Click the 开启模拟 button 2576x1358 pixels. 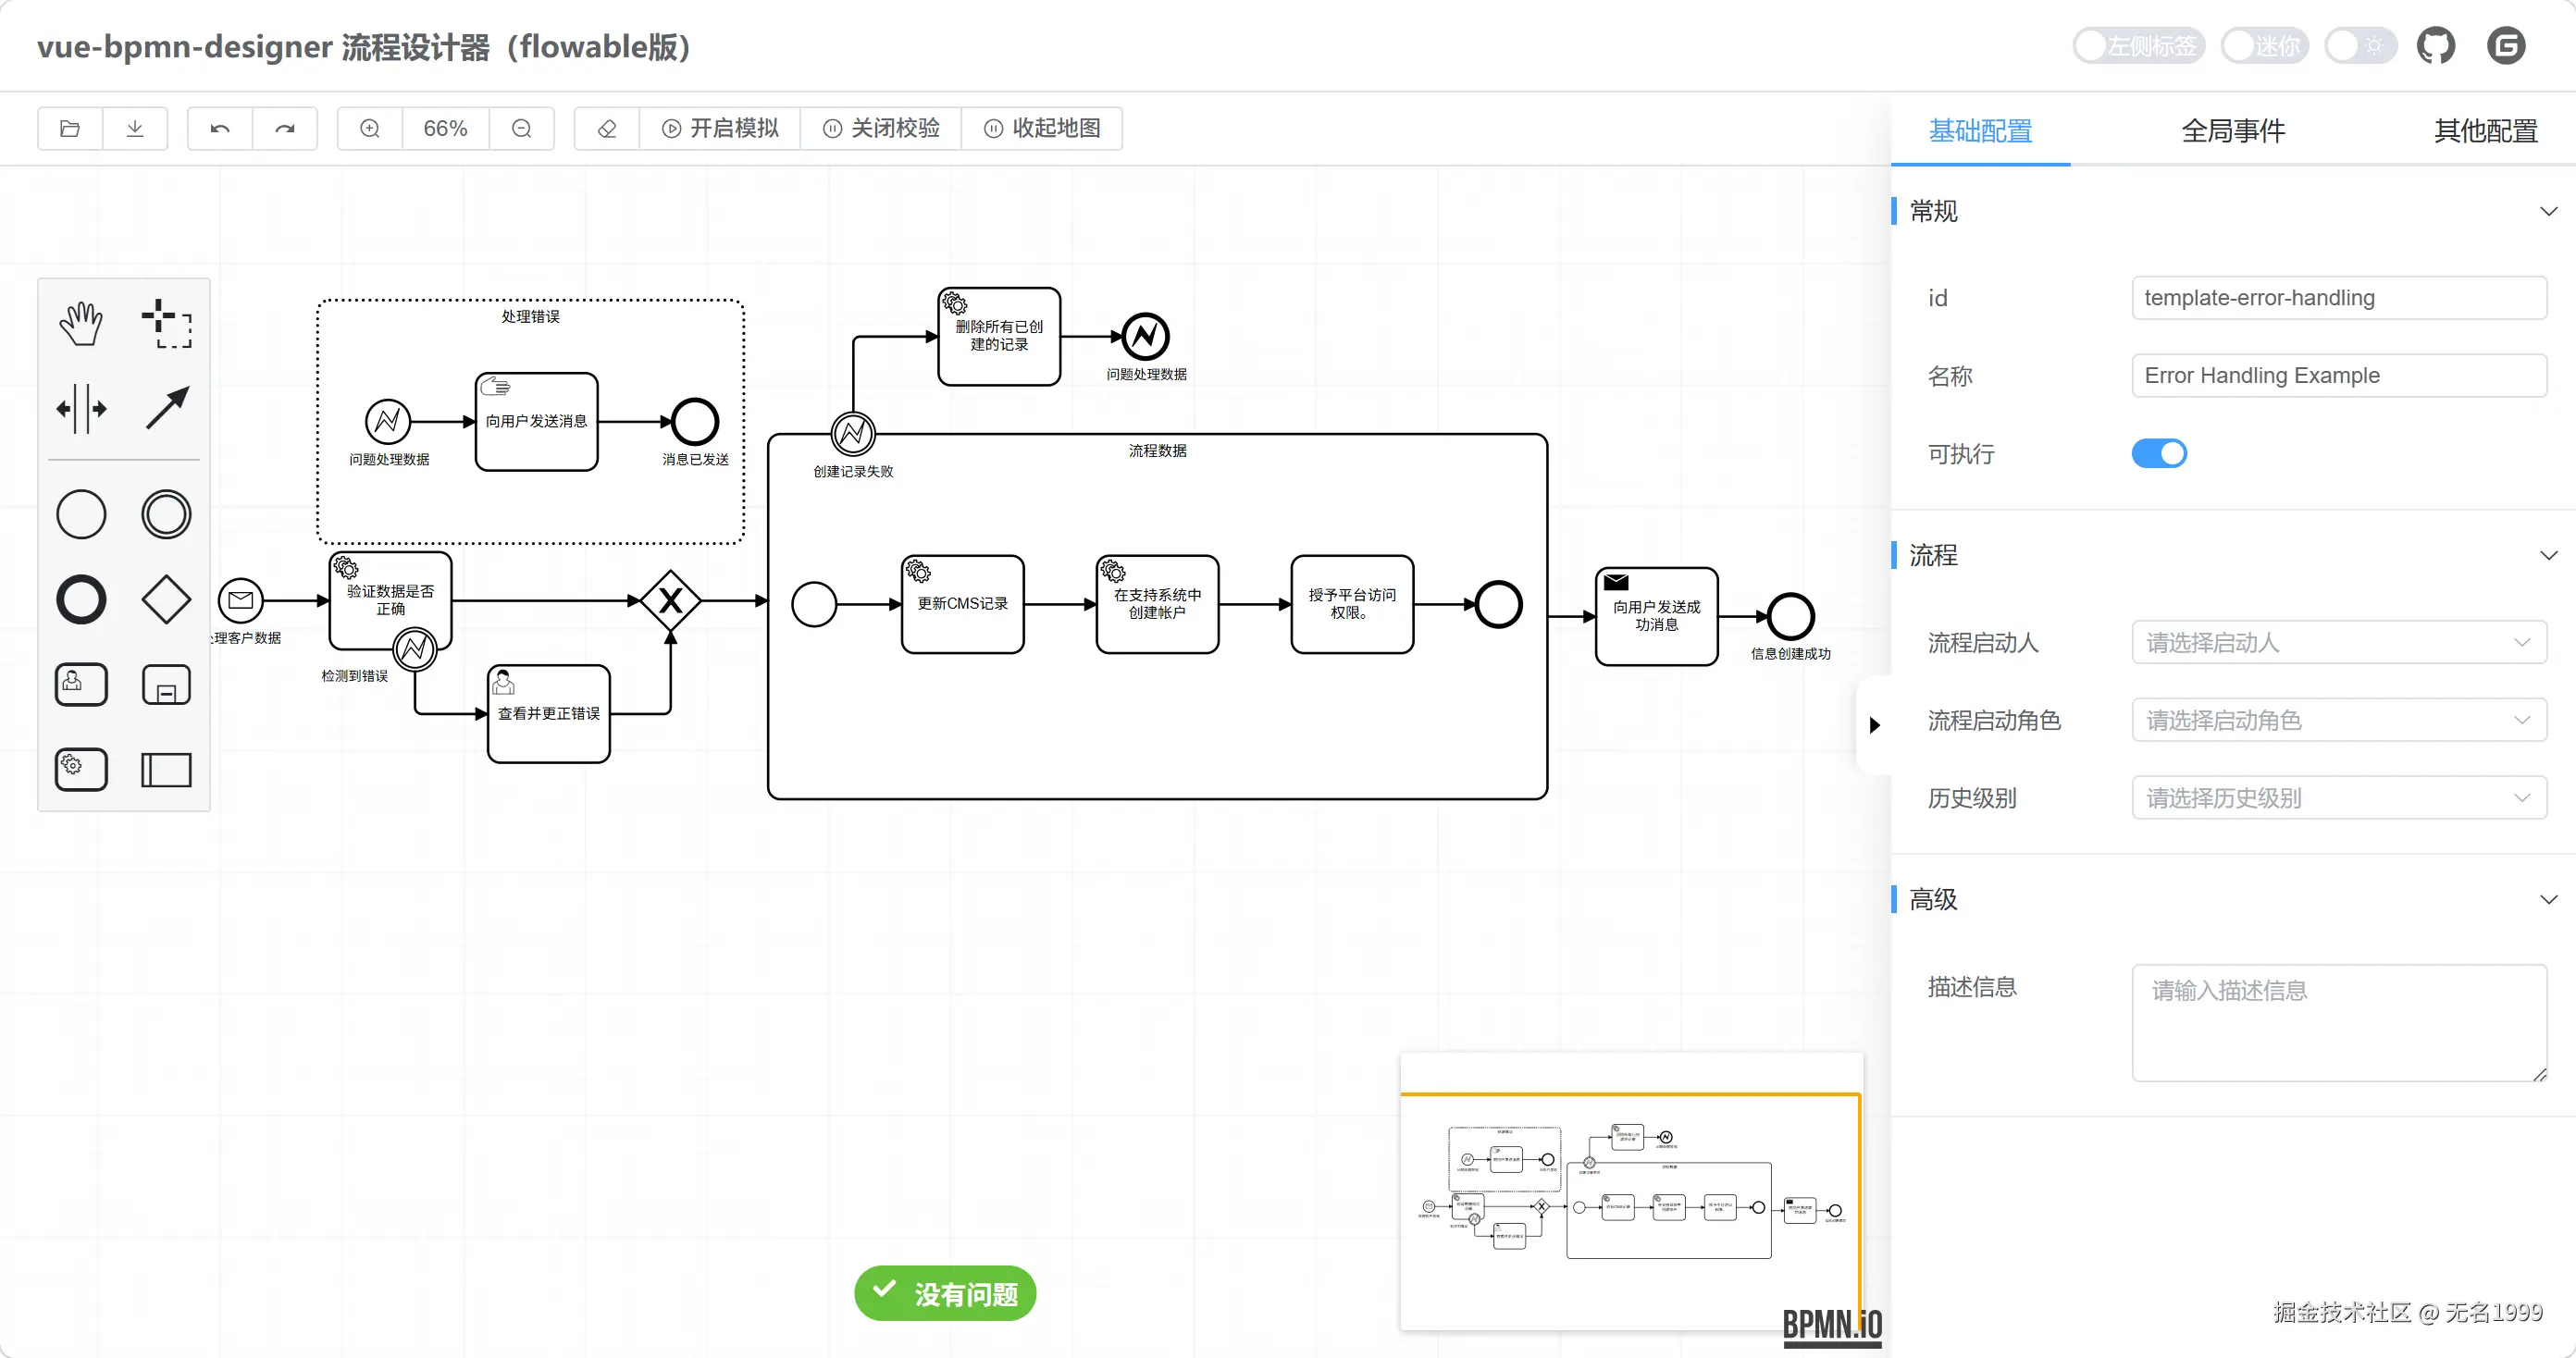720,128
